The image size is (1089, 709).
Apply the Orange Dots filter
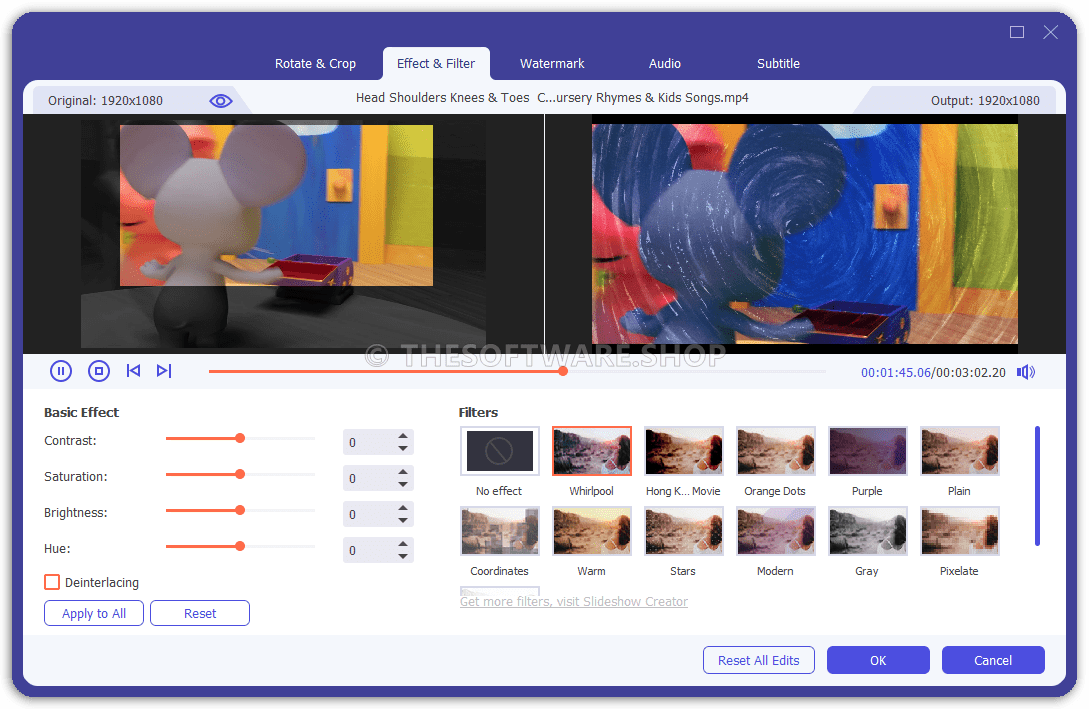(776, 451)
